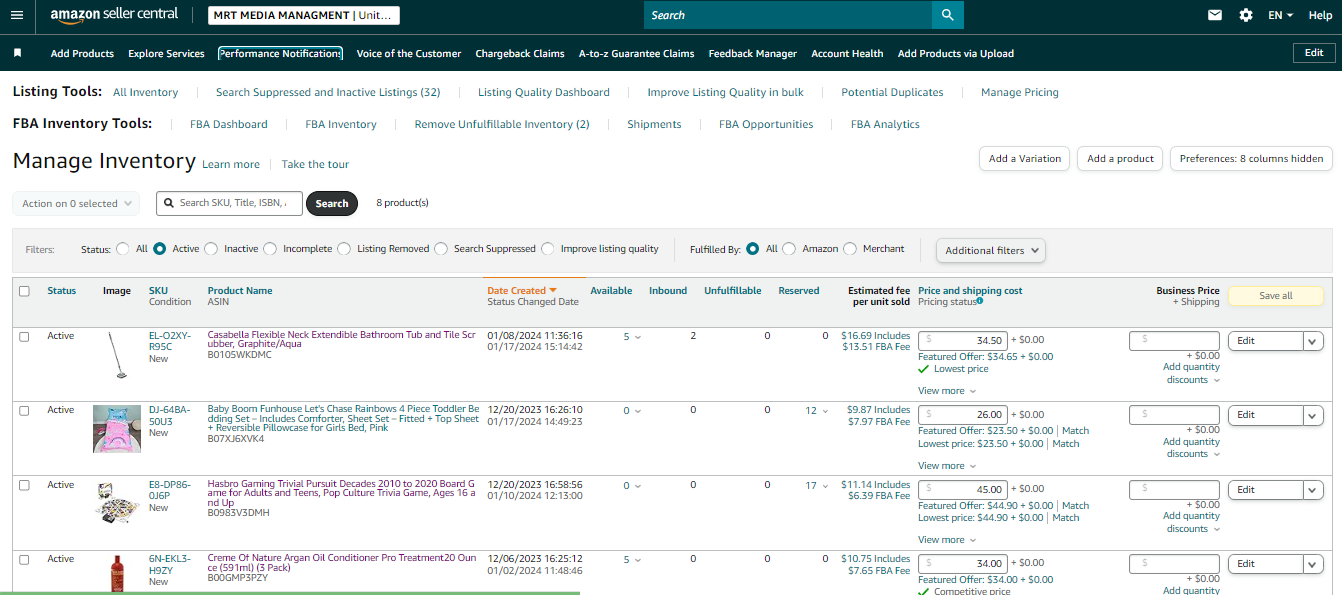Open the FBA Dashboard link

pyautogui.click(x=229, y=124)
